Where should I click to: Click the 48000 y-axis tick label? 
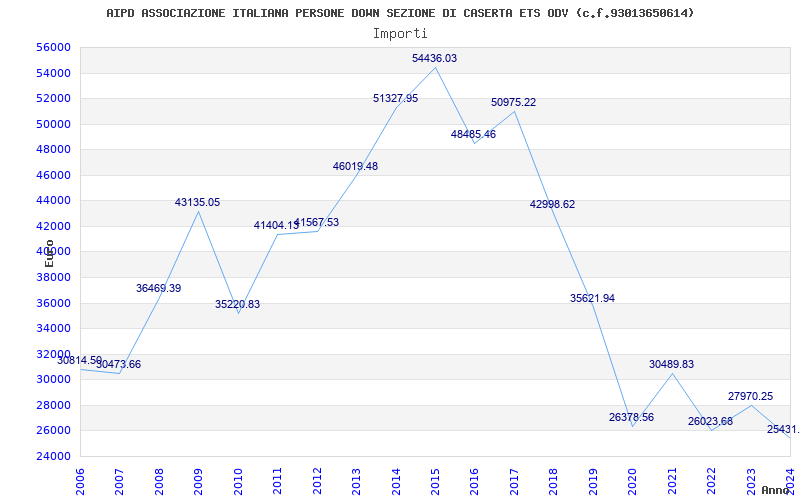pos(53,149)
